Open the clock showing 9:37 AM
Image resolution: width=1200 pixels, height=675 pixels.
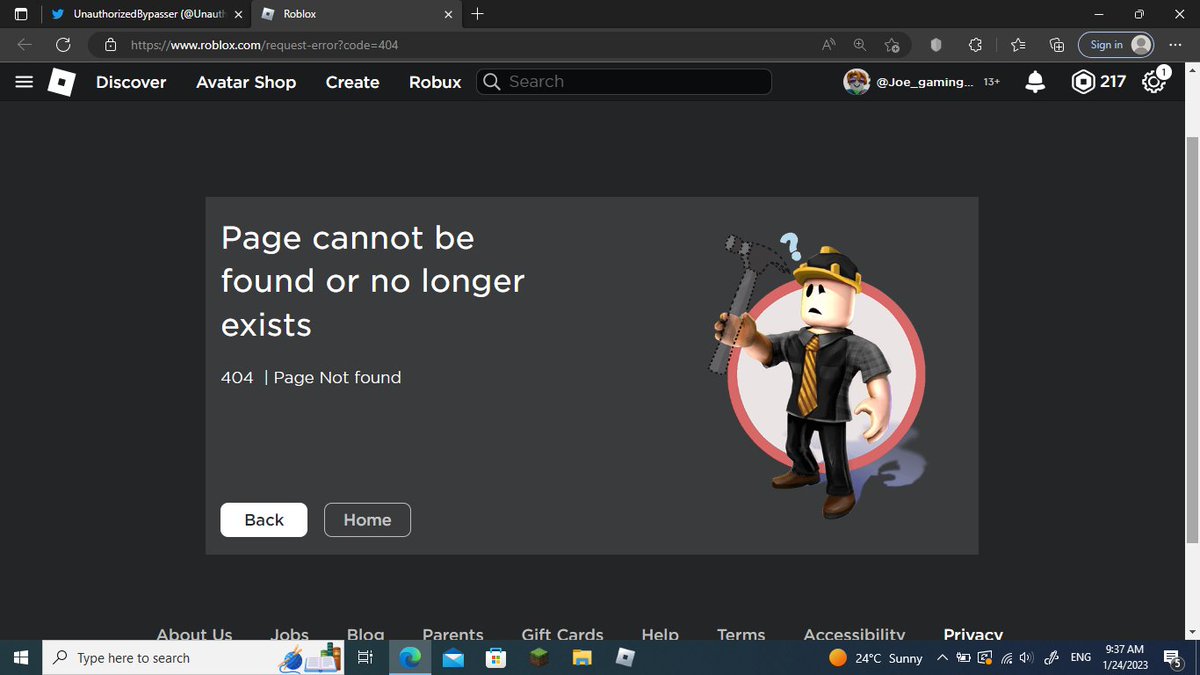pos(1125,657)
